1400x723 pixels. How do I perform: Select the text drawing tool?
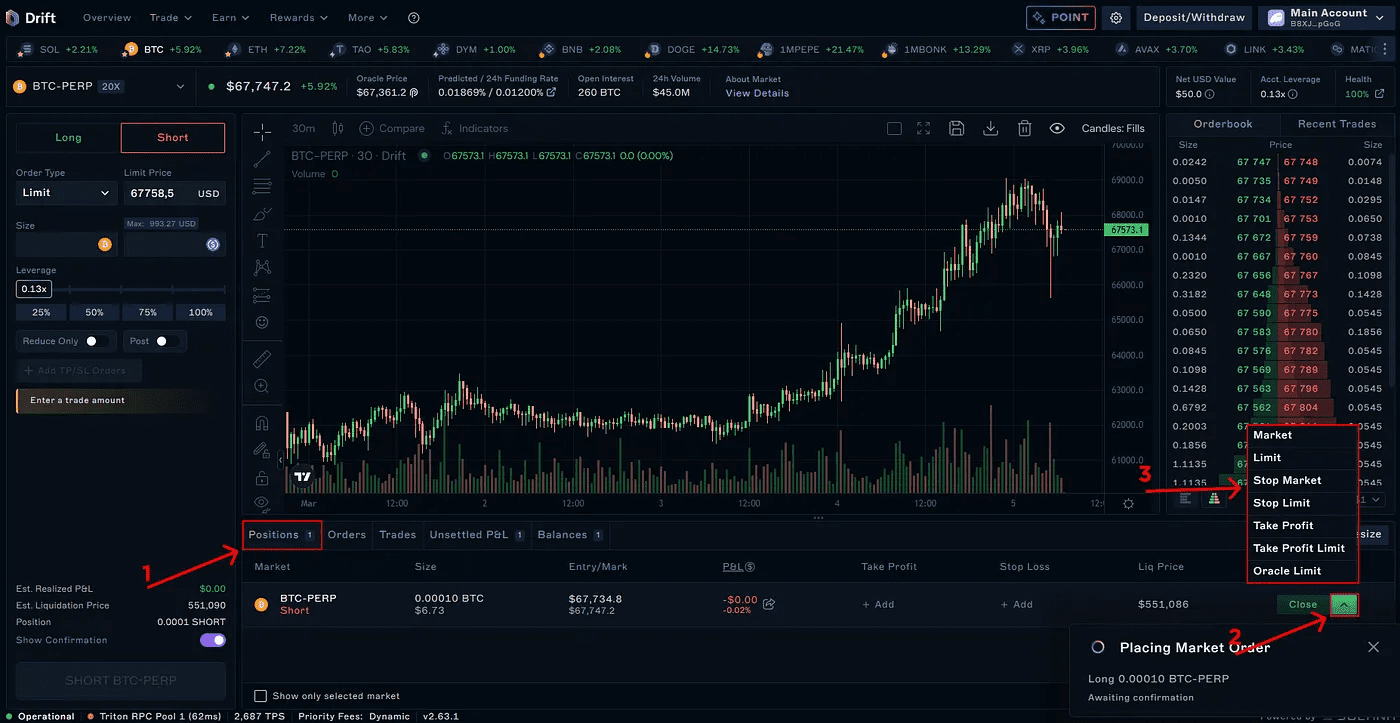pos(262,241)
